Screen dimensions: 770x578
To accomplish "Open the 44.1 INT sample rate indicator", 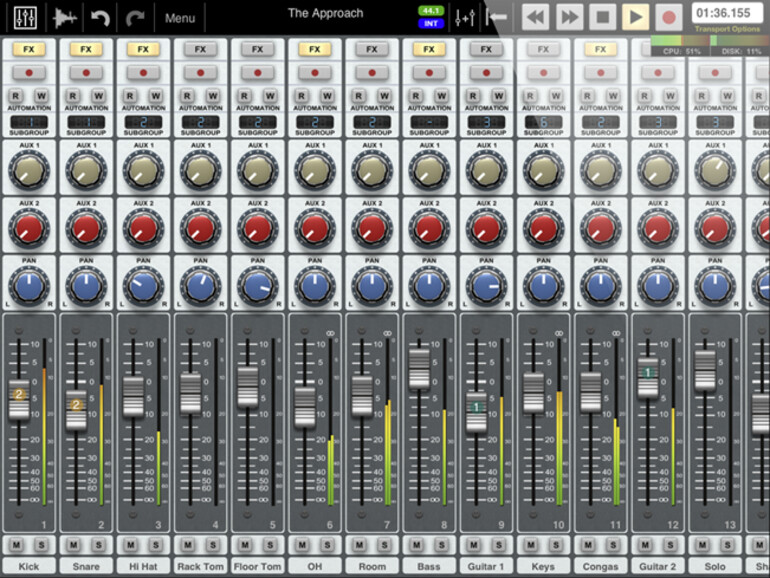I will [x=431, y=16].
